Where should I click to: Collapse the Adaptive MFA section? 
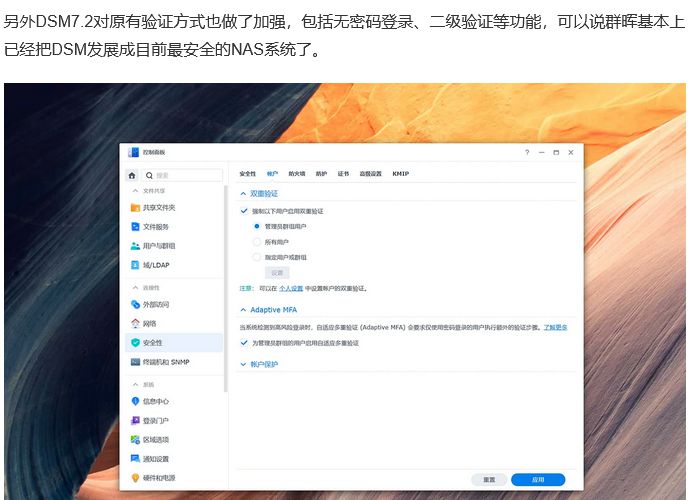coord(243,310)
